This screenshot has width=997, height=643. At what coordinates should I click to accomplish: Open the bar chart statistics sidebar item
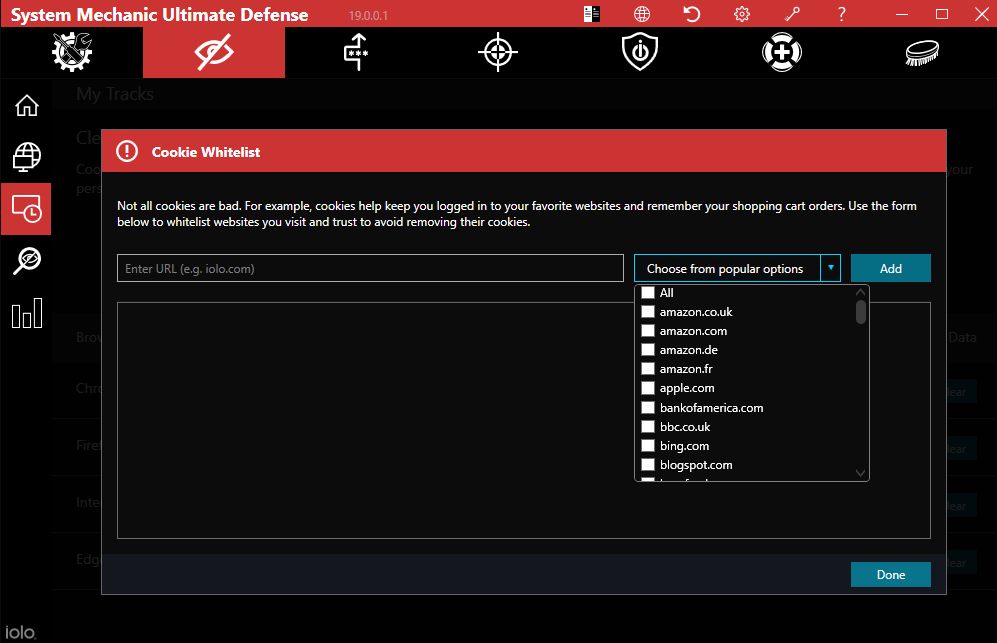pos(27,313)
